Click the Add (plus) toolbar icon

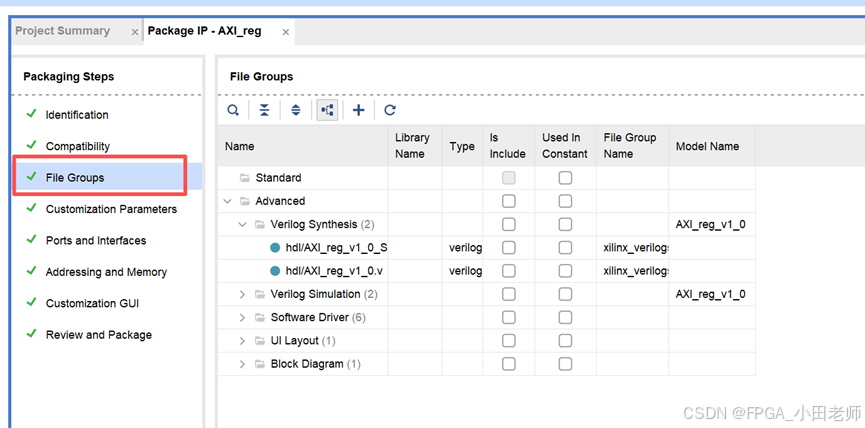pos(359,110)
